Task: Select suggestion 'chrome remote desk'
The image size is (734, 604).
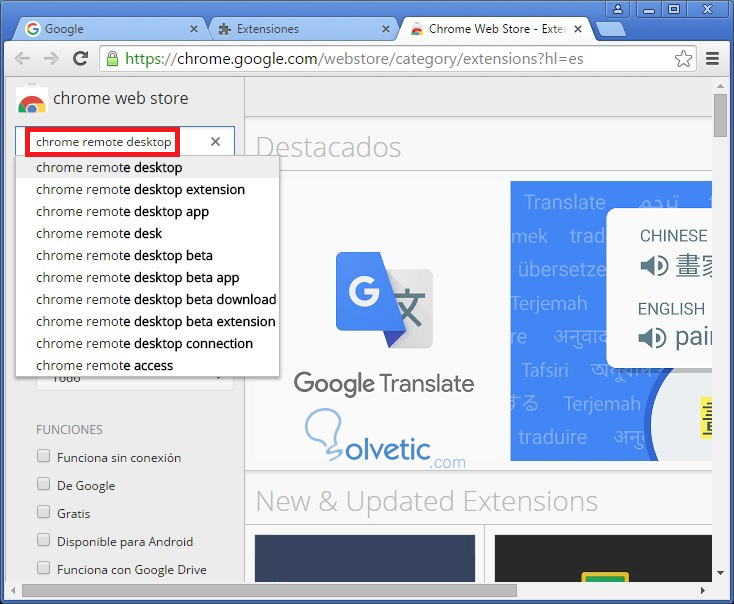Action: click(147, 233)
